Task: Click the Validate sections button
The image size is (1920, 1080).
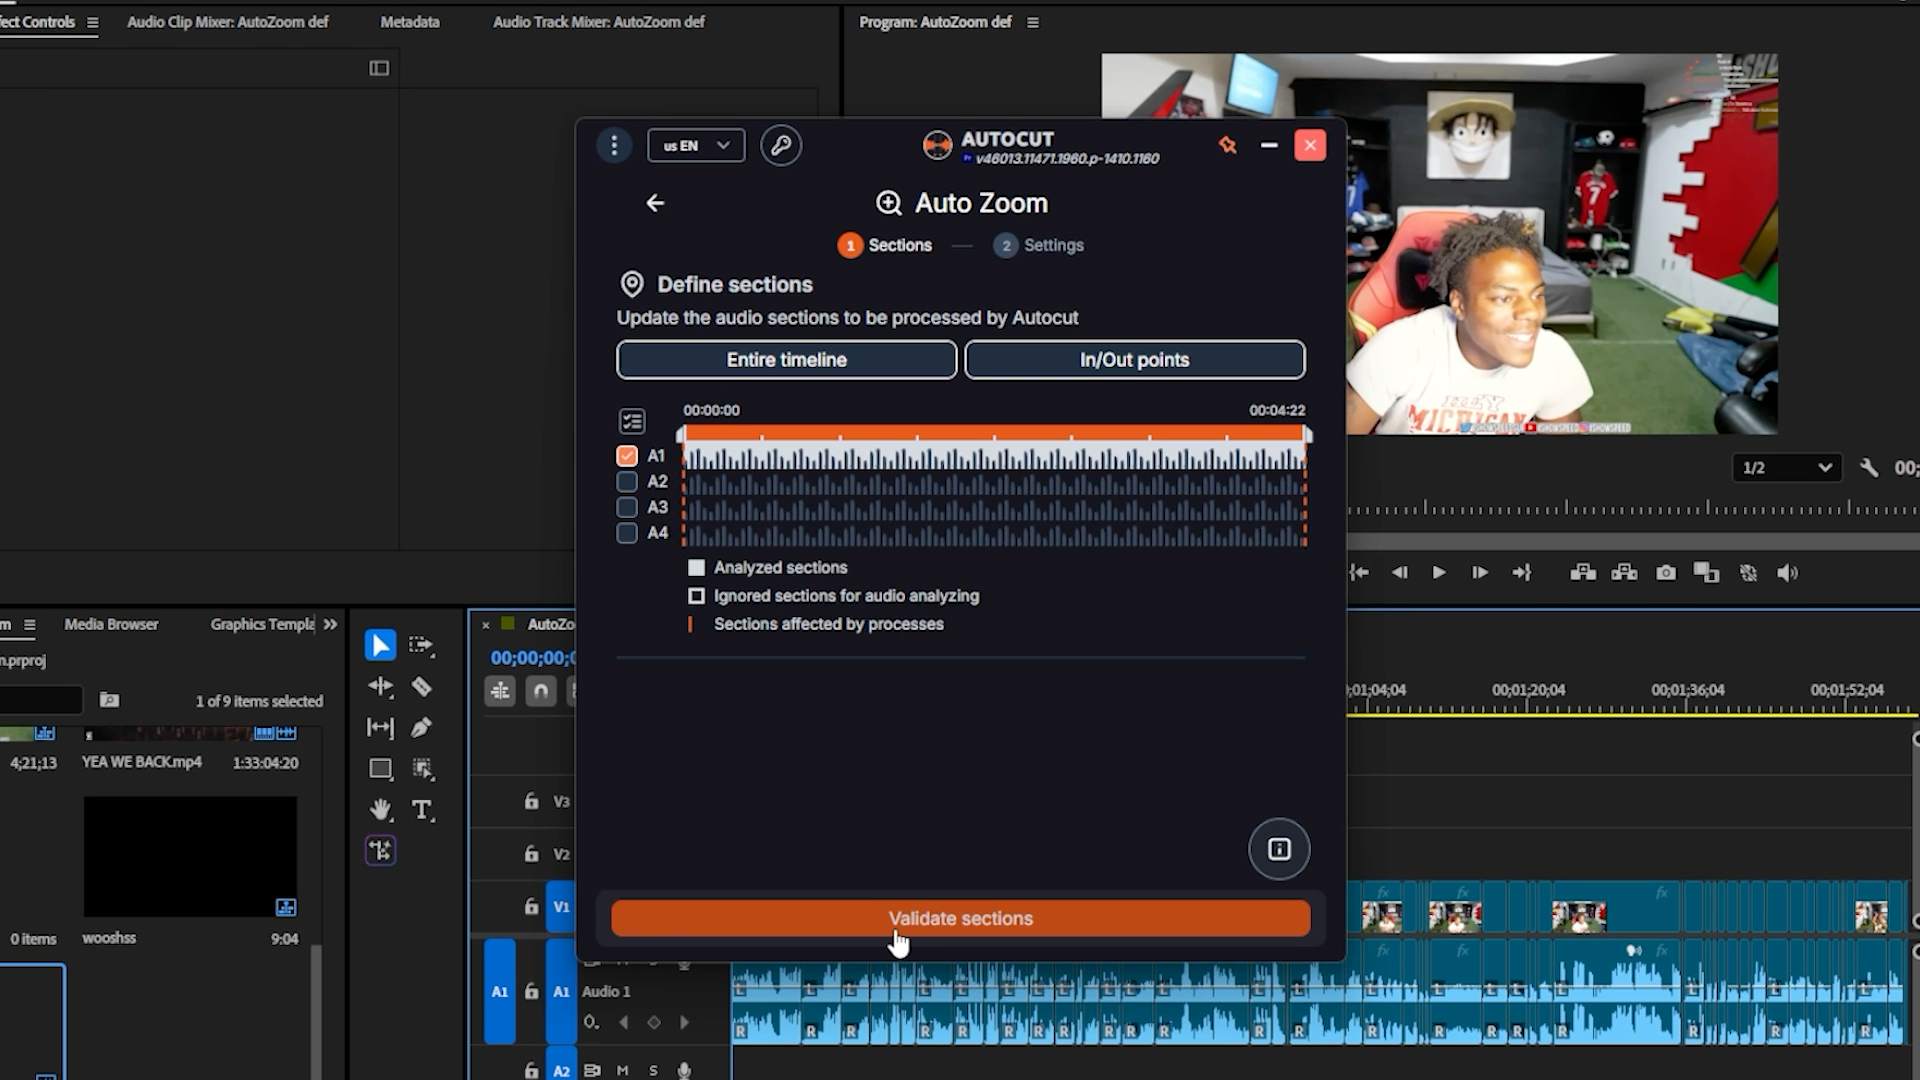Action: click(961, 918)
